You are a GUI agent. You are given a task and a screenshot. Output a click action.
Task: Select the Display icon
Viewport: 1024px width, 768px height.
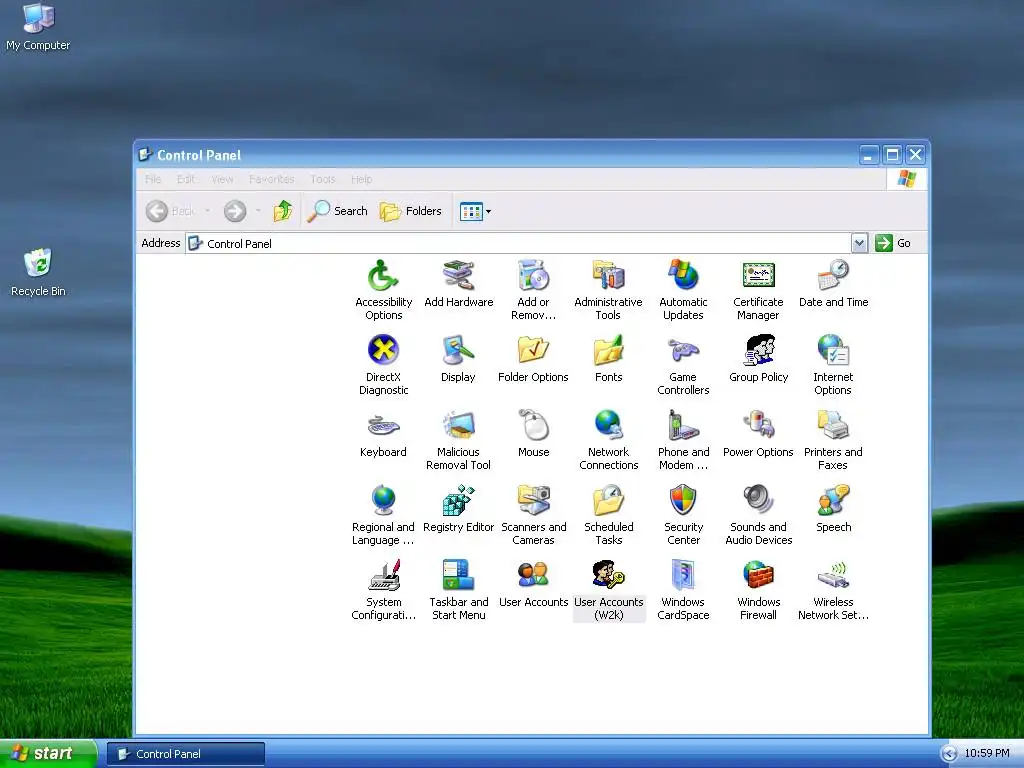pos(458,359)
